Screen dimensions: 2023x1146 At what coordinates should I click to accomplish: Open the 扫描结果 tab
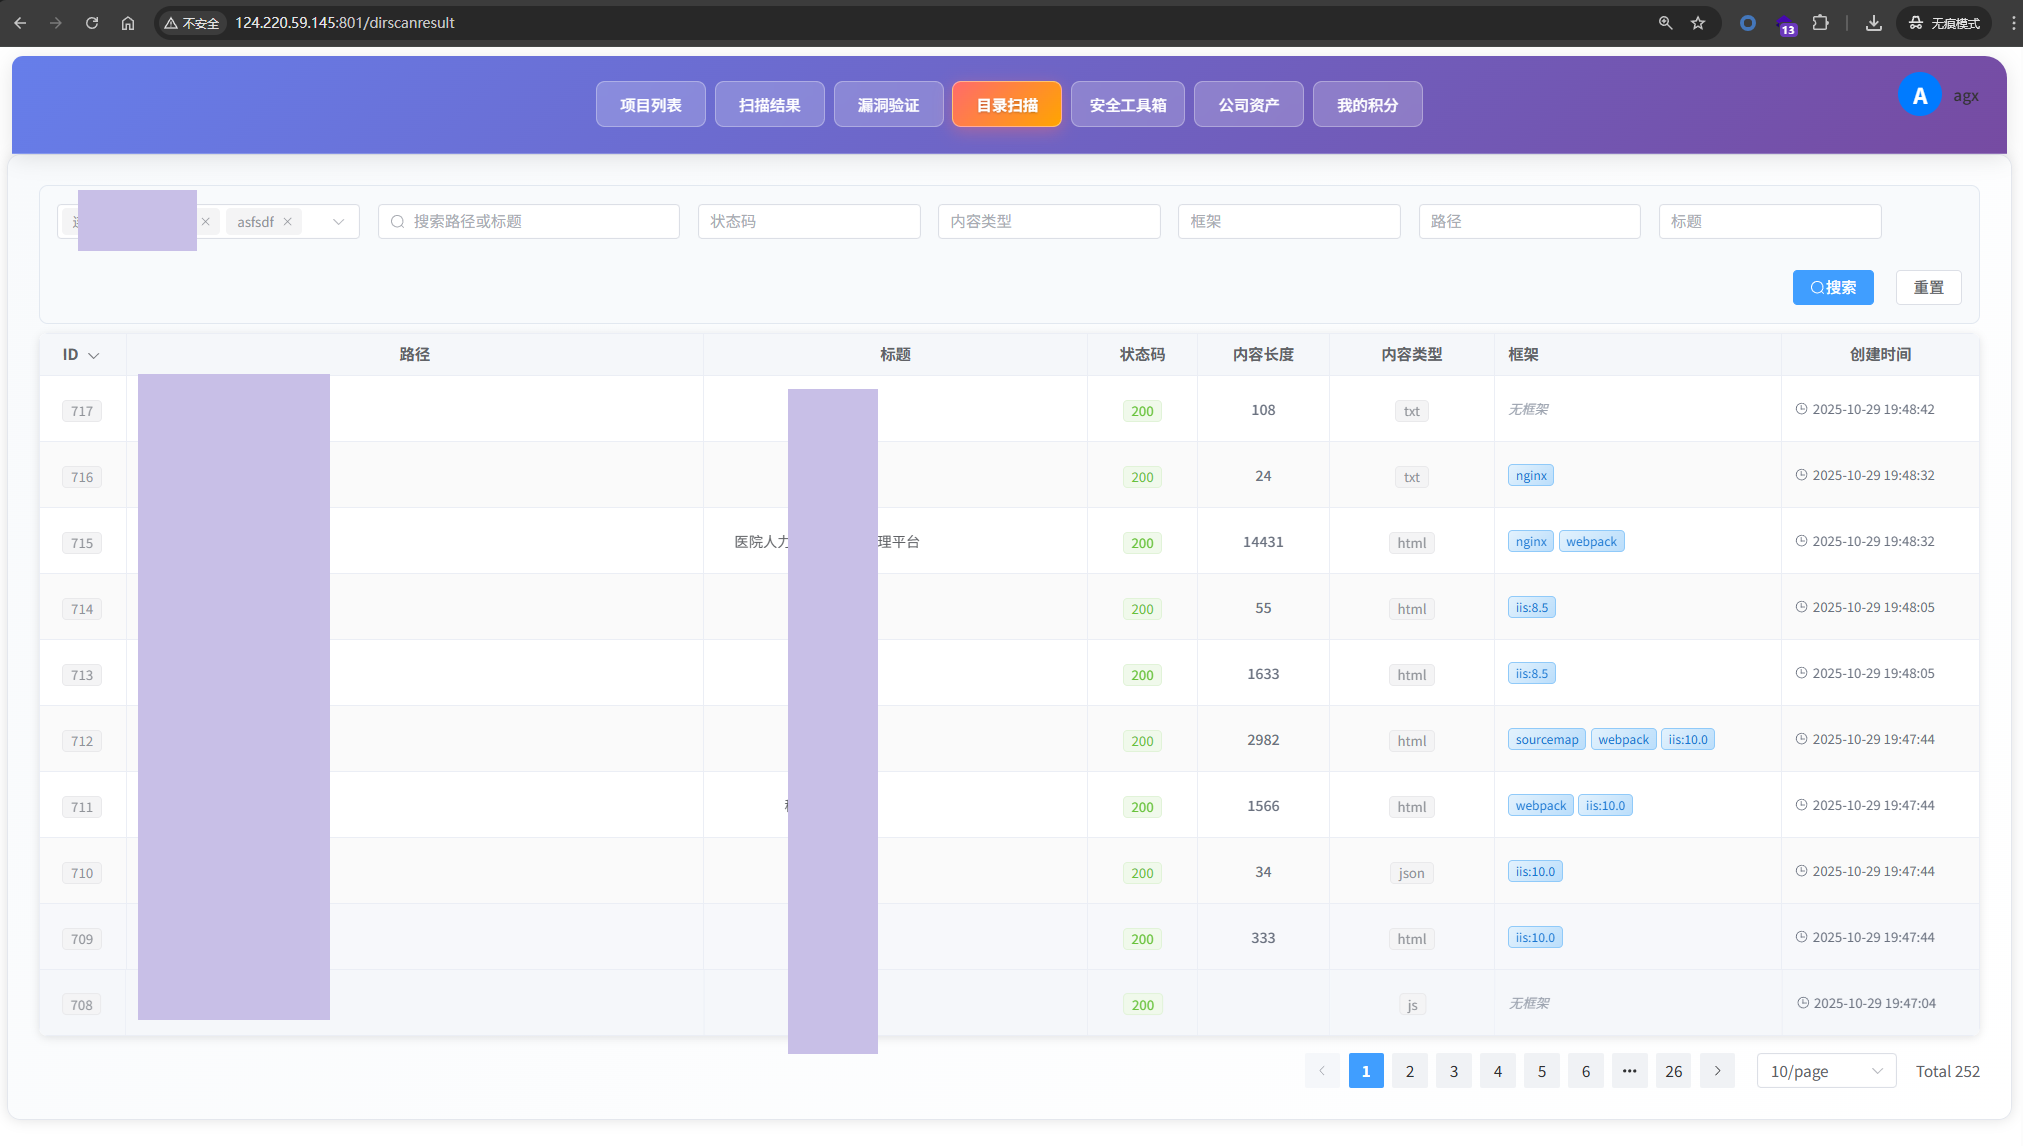pyautogui.click(x=770, y=105)
